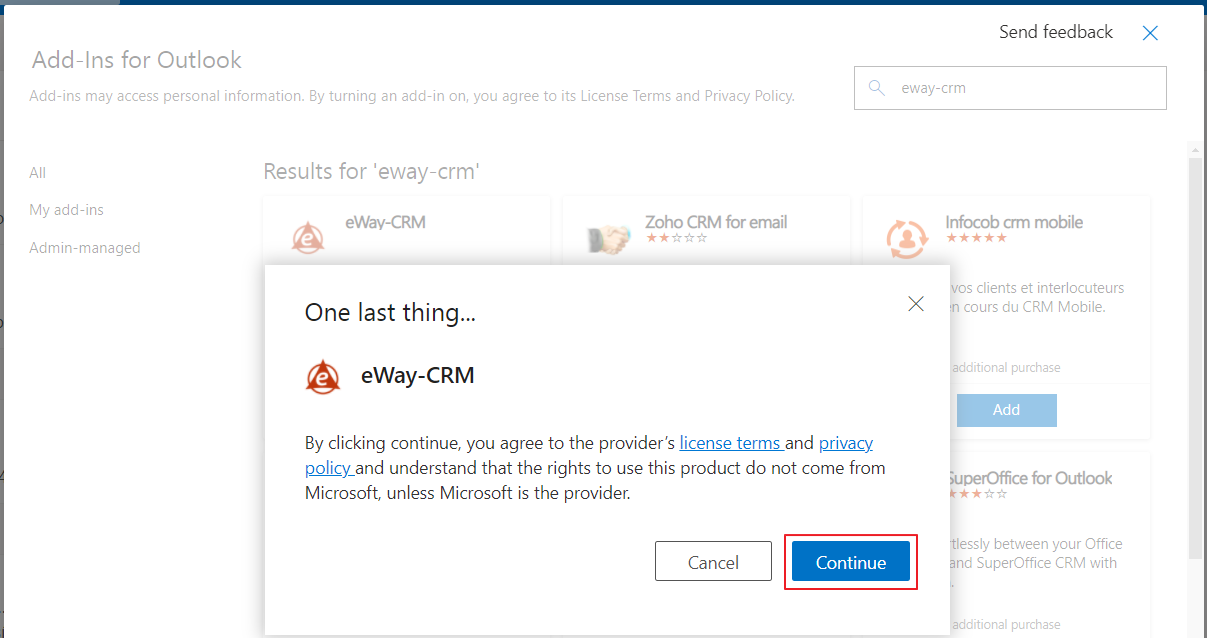Open My add-ins section
The image size is (1207, 638).
click(x=67, y=210)
